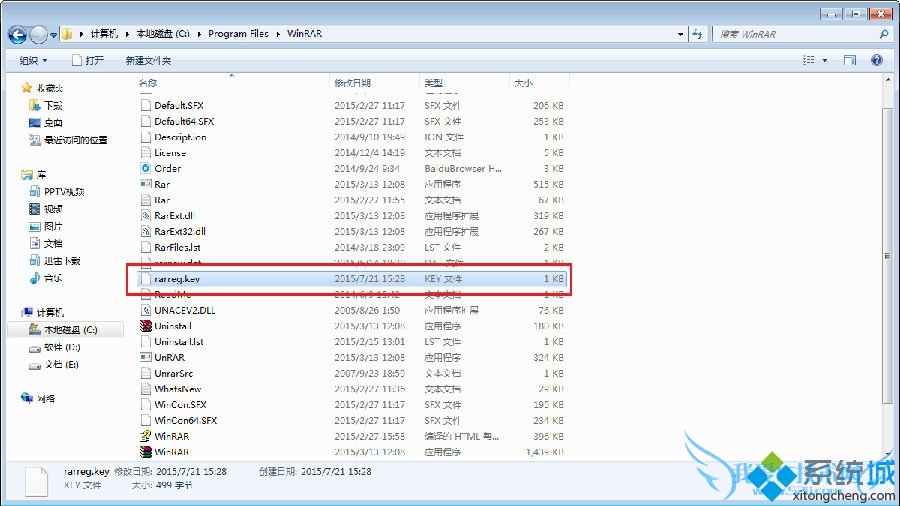900x506 pixels.
Task: Select the UNACEV2.DLL file icon
Action: tap(146, 310)
